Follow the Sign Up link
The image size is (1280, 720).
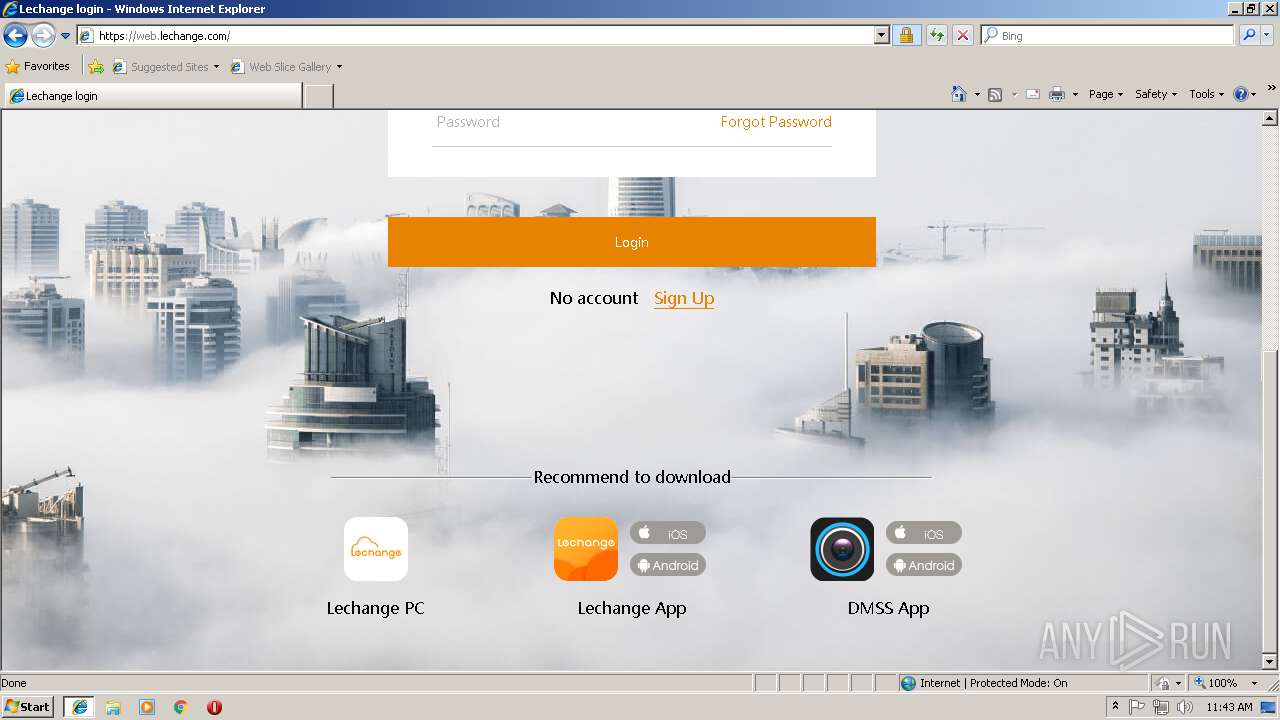(684, 298)
